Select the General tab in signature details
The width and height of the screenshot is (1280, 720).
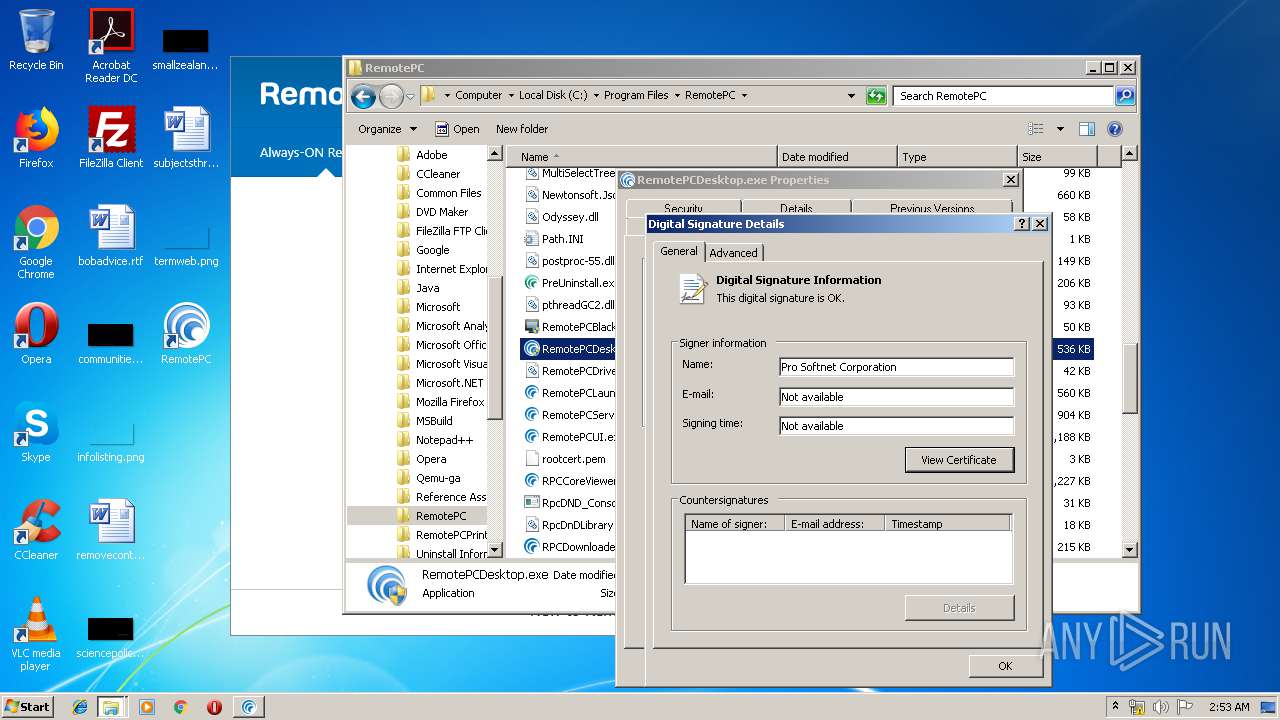click(679, 251)
